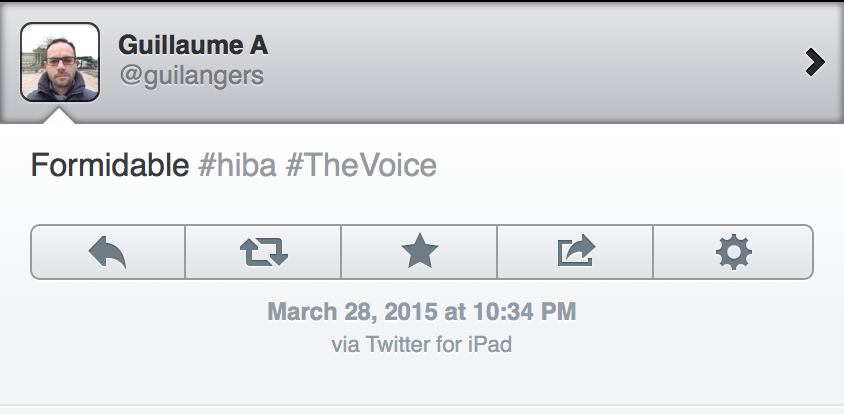Select the "Twitter for iPad" source text
The height and width of the screenshot is (414, 844).
[x=438, y=344]
